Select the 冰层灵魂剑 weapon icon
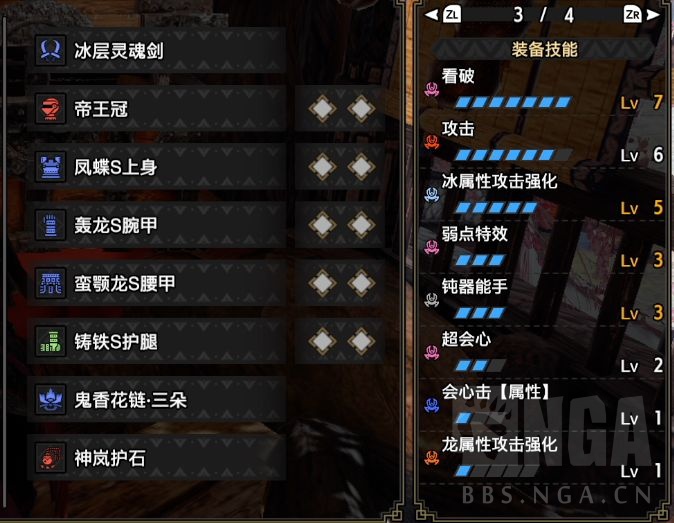Viewport: 674px width, 523px height. click(x=51, y=50)
